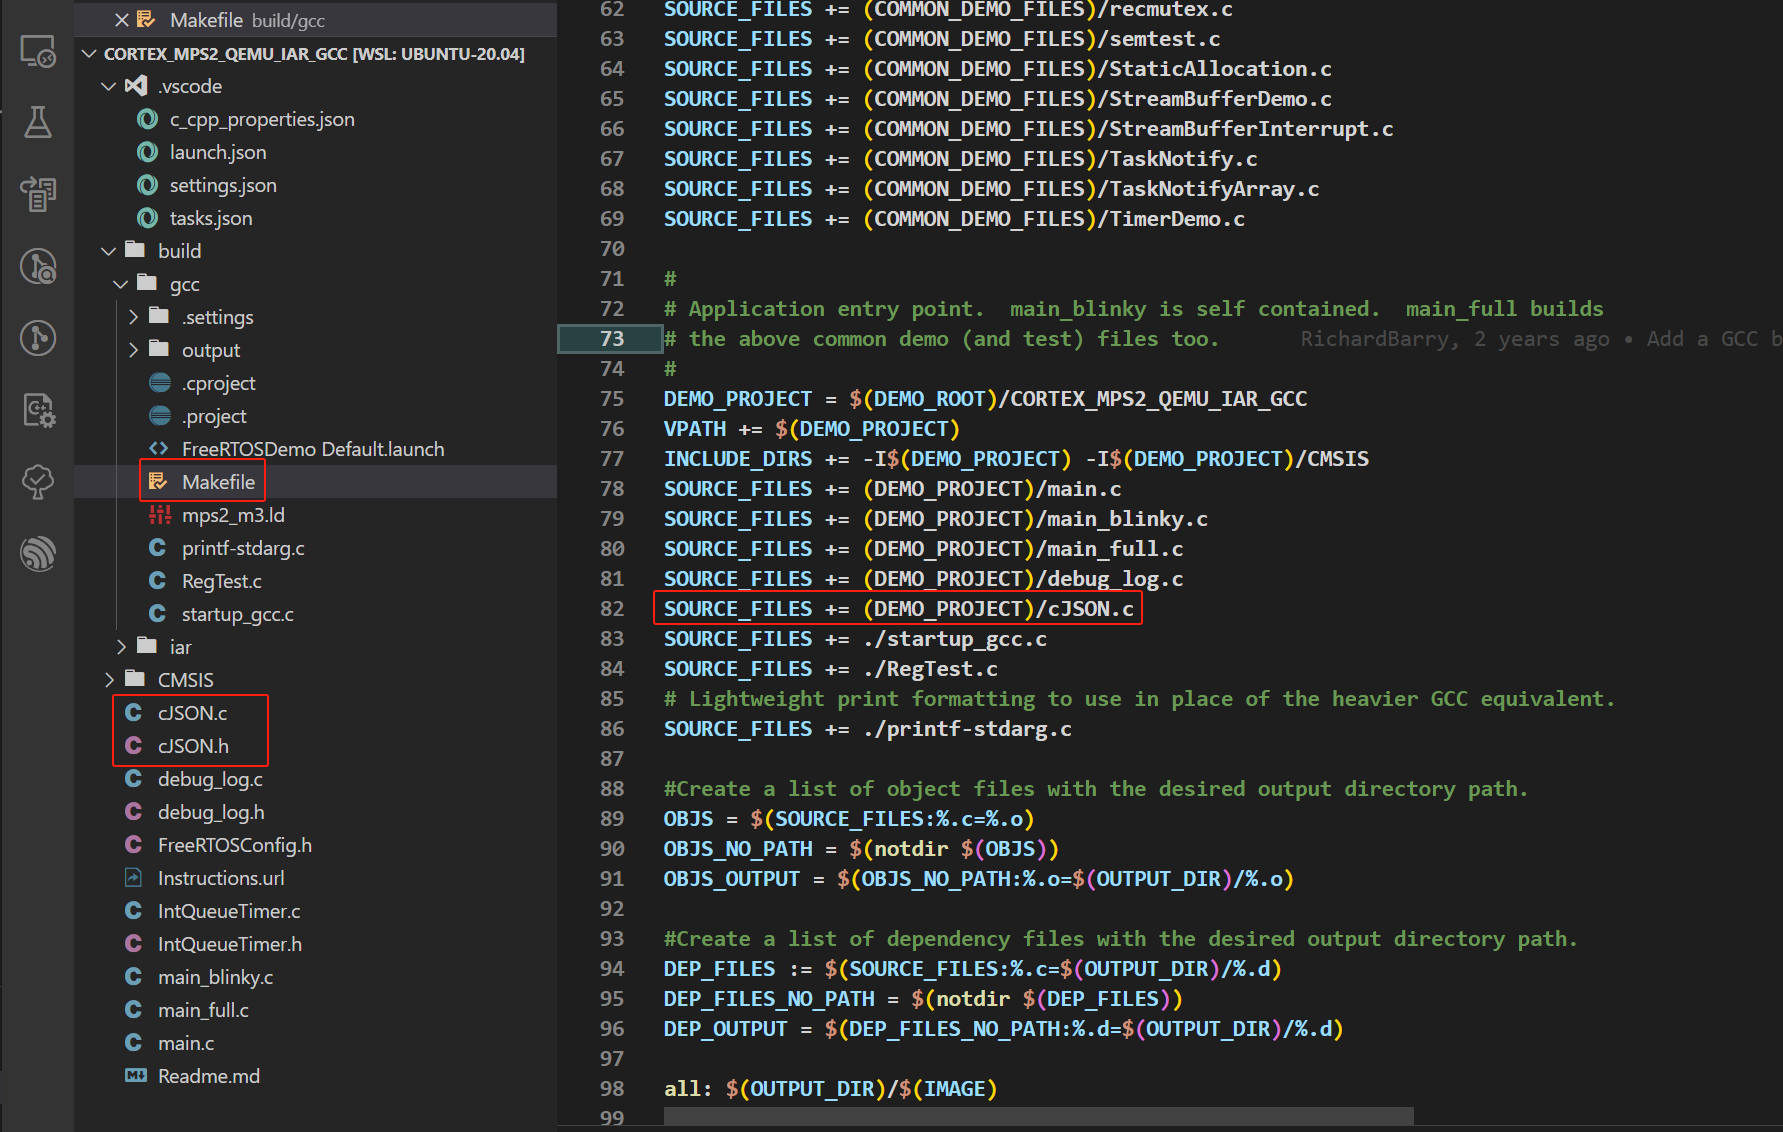Click '/TimerDemo.c' on line 69
The width and height of the screenshot is (1783, 1132).
coord(1172,219)
